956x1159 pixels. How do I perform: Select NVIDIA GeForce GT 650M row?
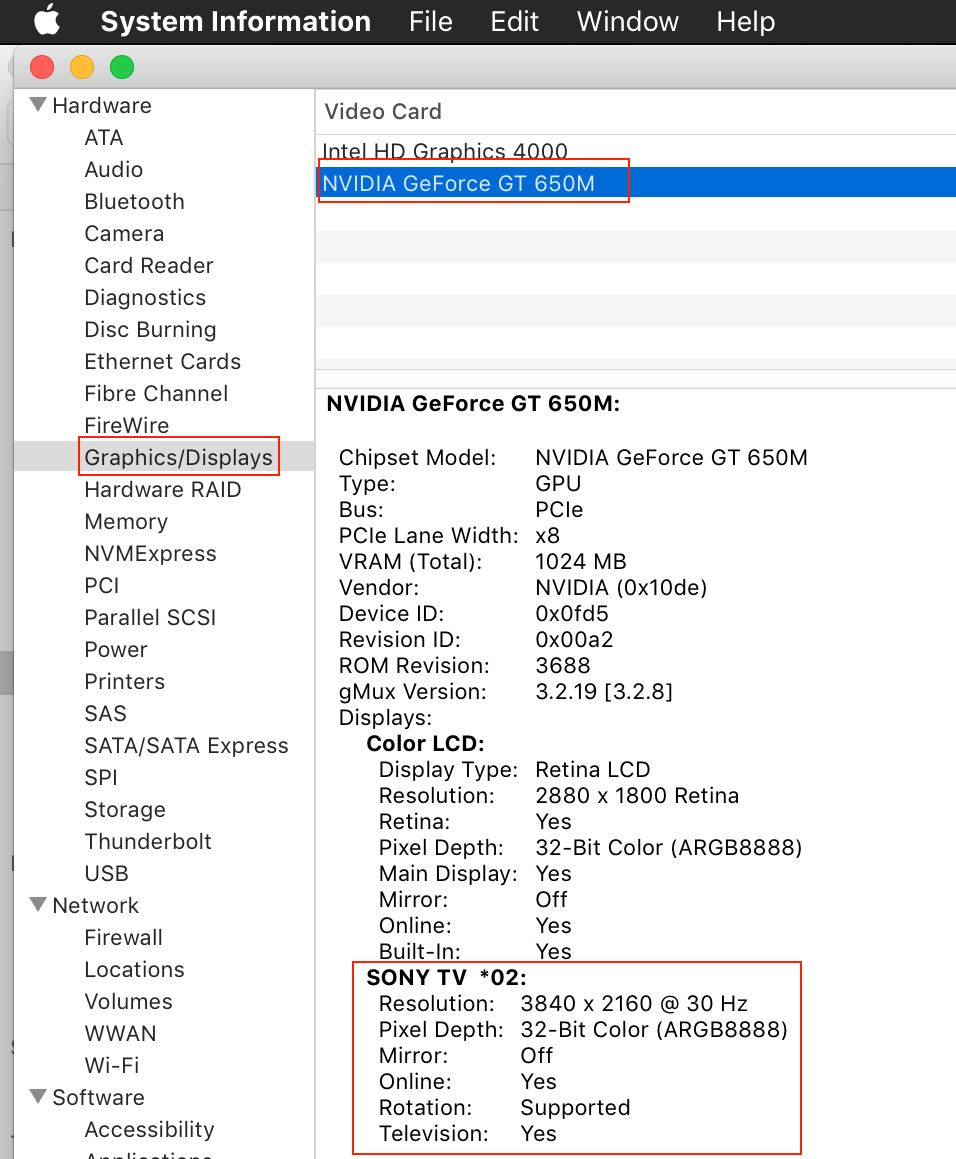point(636,183)
